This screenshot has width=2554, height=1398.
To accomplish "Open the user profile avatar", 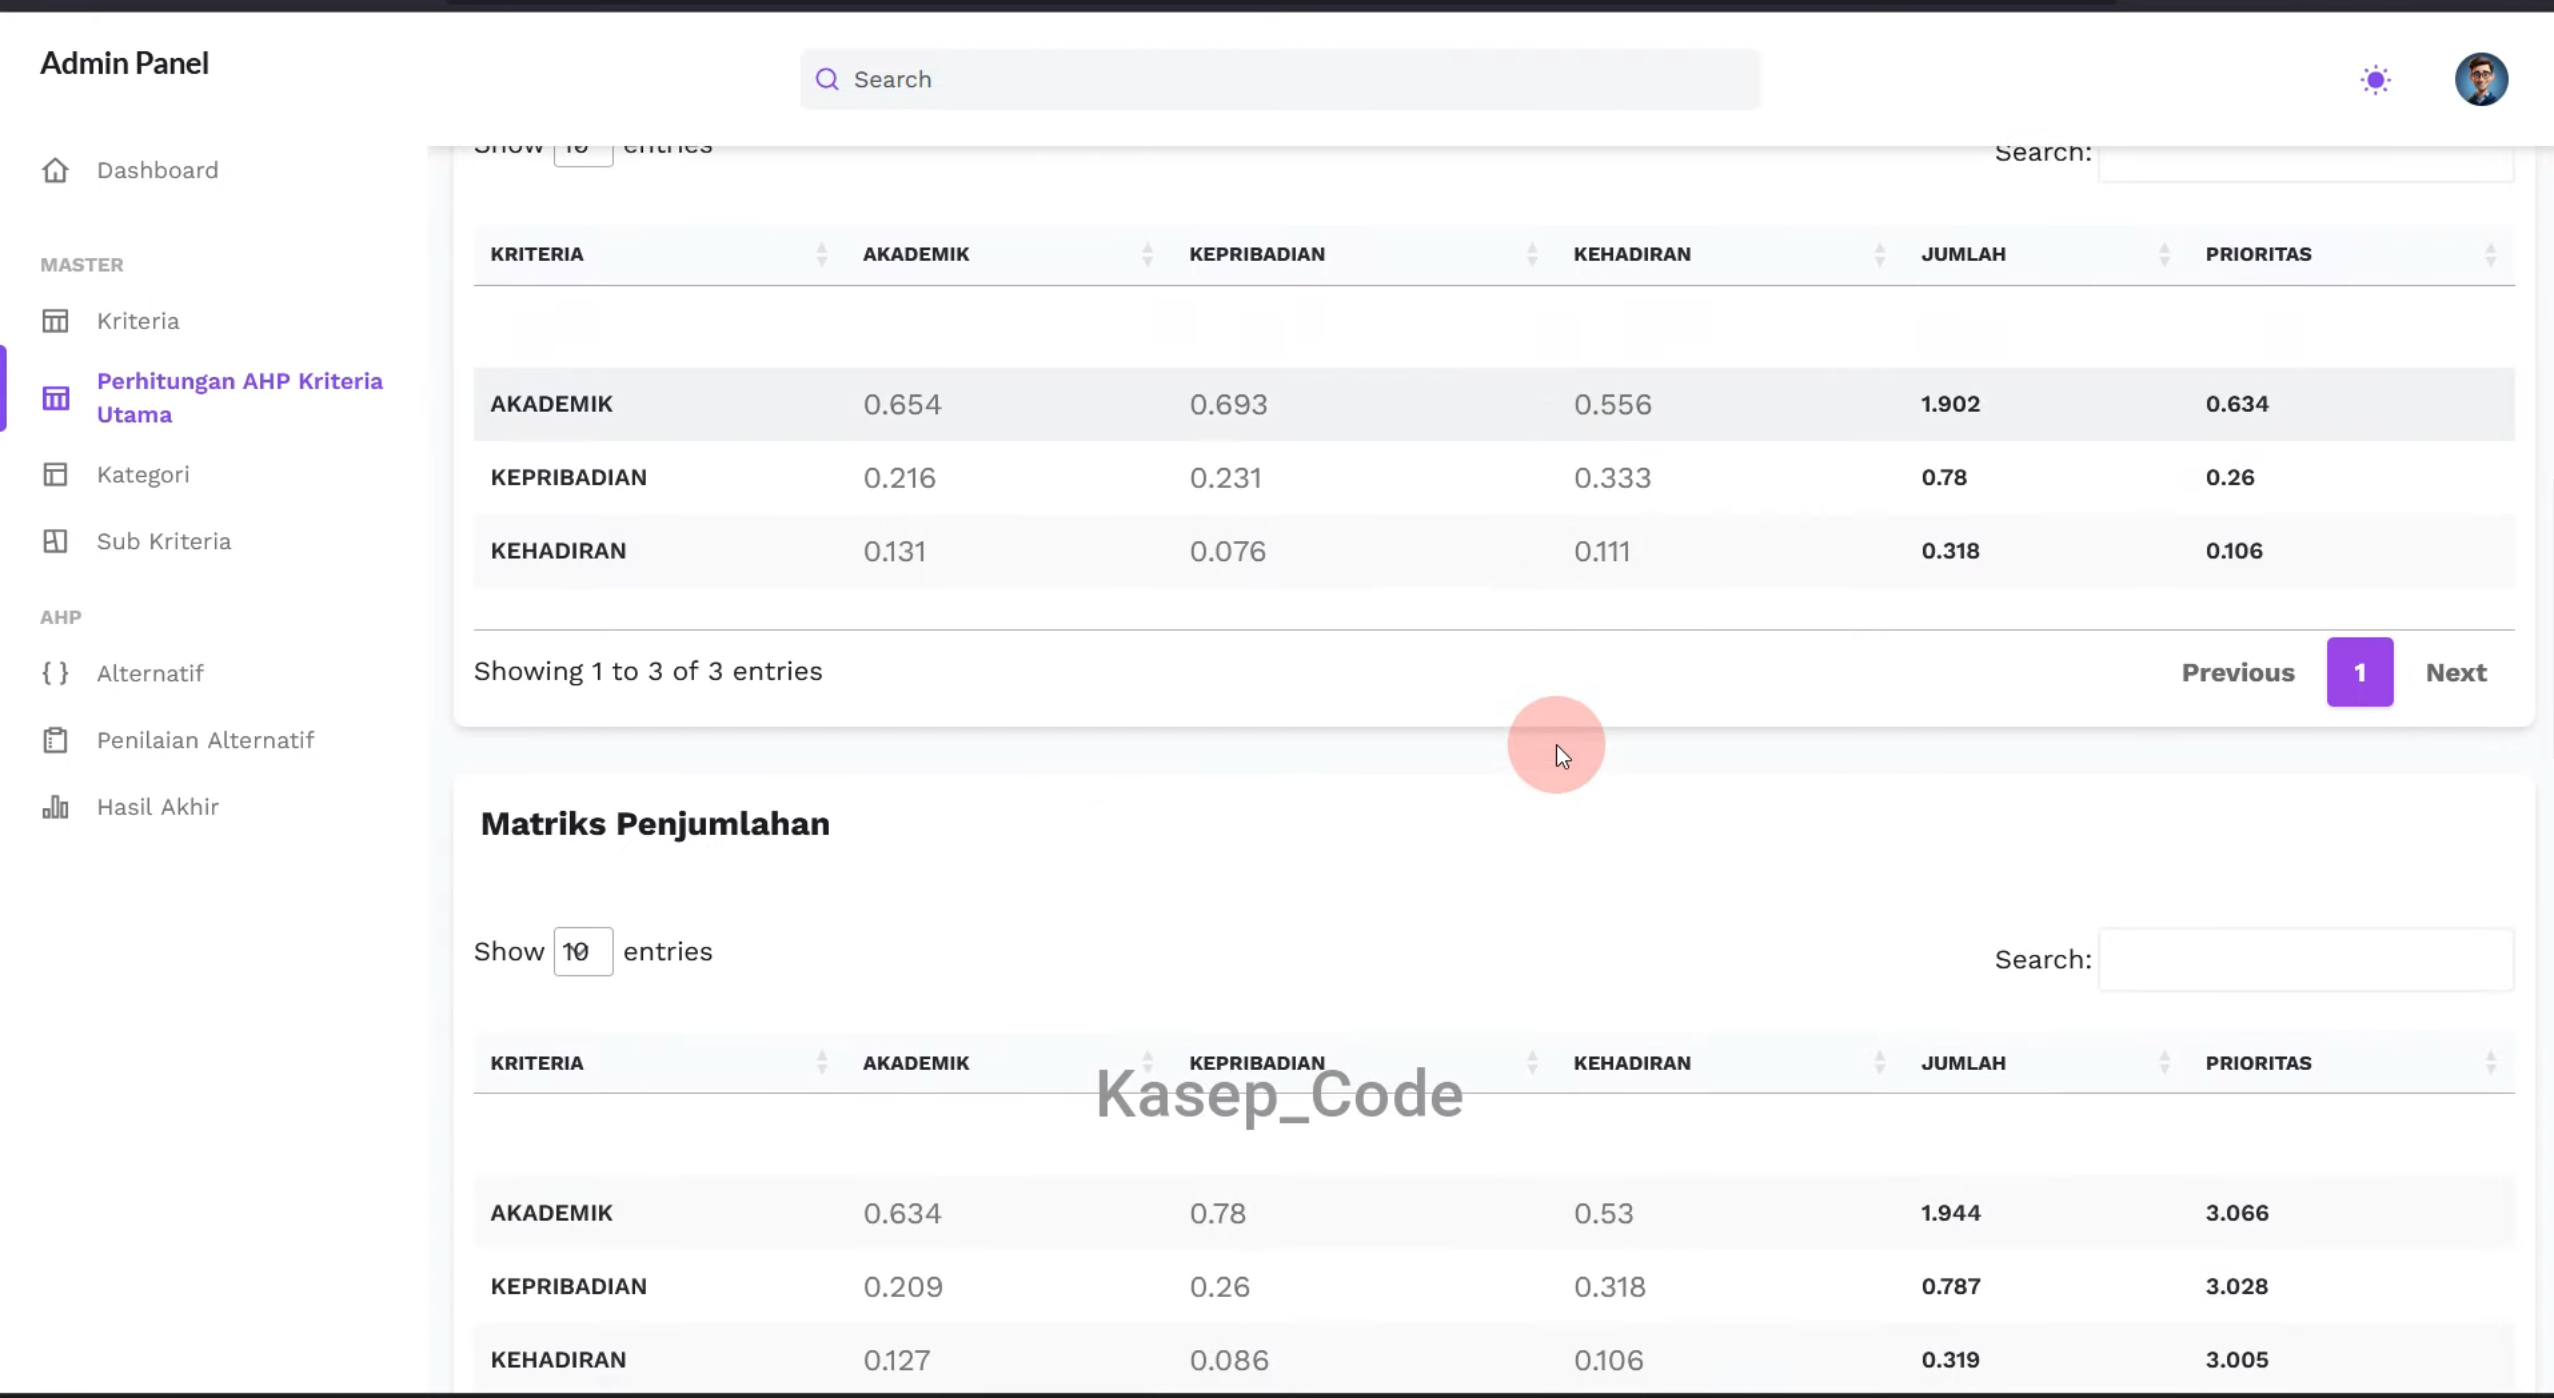I will click(x=2481, y=79).
